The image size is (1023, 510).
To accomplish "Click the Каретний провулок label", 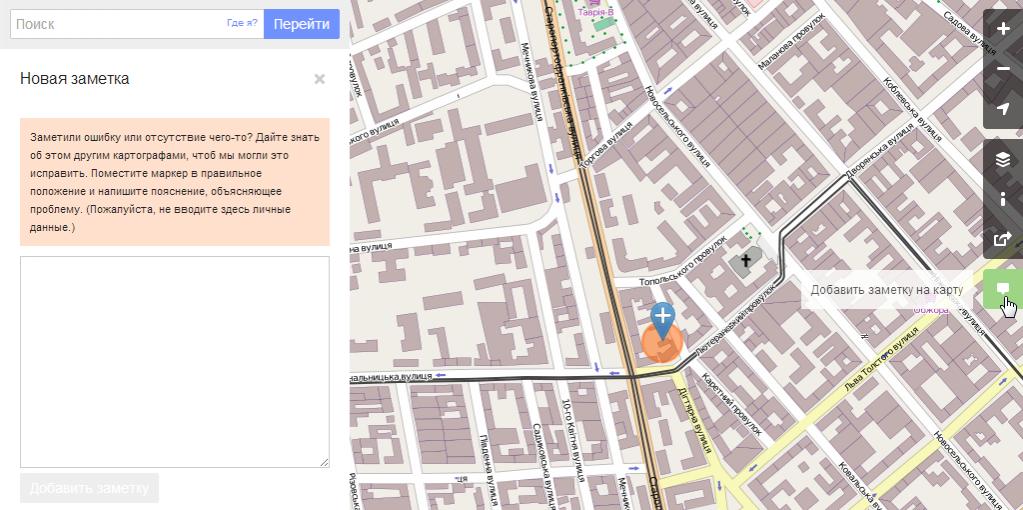I will [731, 404].
